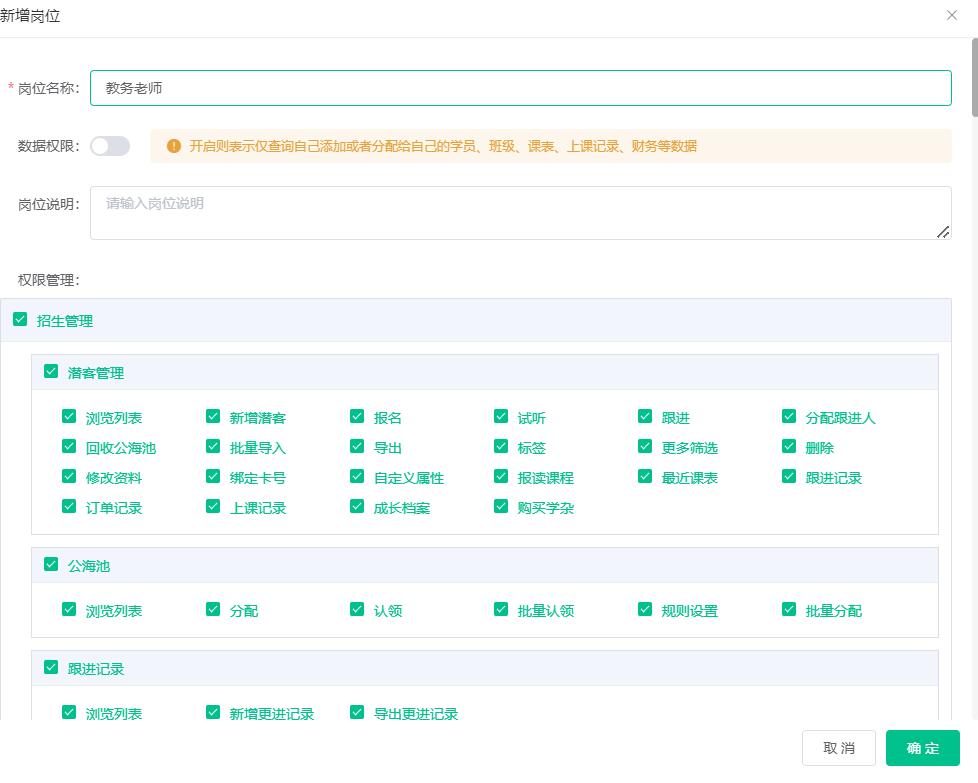Screen dimensions: 978x783
Task: Uncheck the 报名 checkbox
Action: (x=357, y=417)
